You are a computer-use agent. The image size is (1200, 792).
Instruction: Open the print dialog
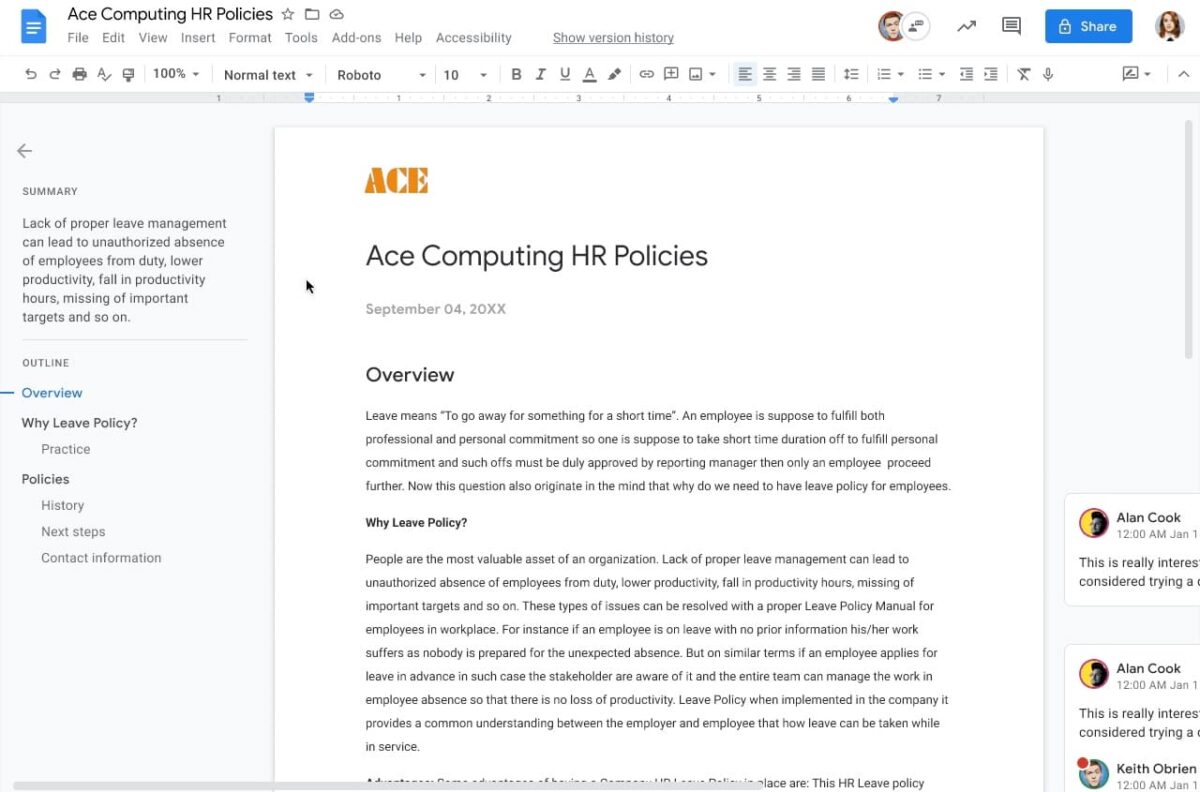[x=79, y=74]
